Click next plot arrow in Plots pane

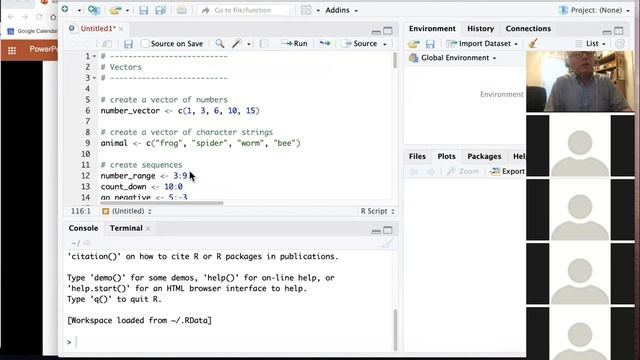(x=430, y=171)
